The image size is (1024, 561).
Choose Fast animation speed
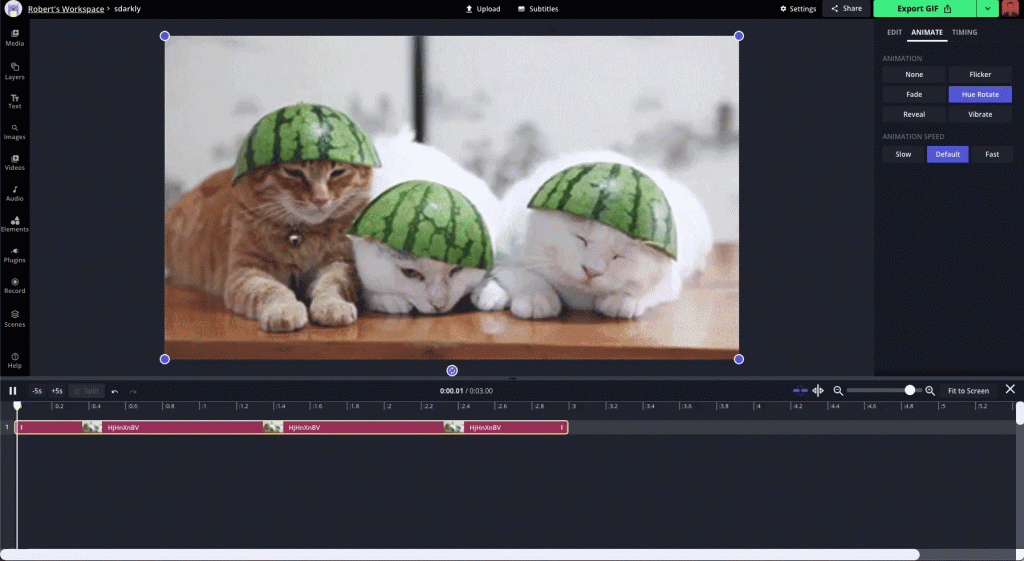(x=992, y=155)
